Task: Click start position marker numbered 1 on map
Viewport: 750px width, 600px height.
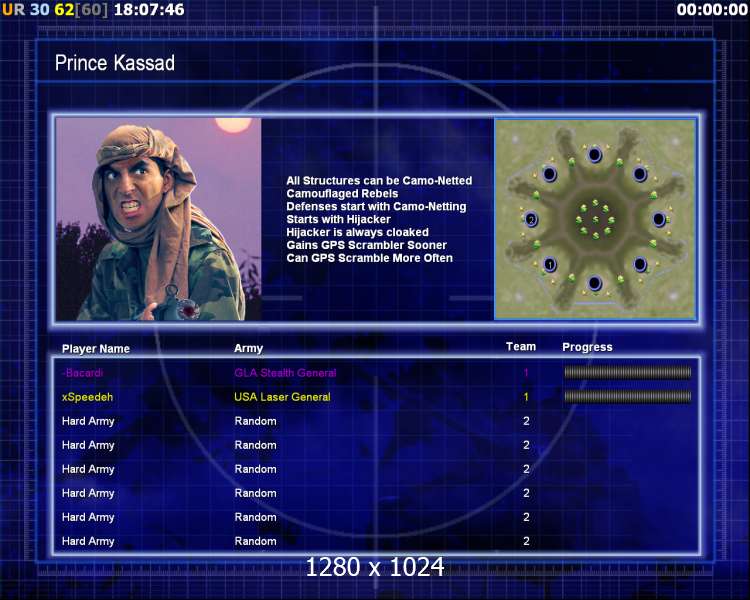Action: pos(550,264)
